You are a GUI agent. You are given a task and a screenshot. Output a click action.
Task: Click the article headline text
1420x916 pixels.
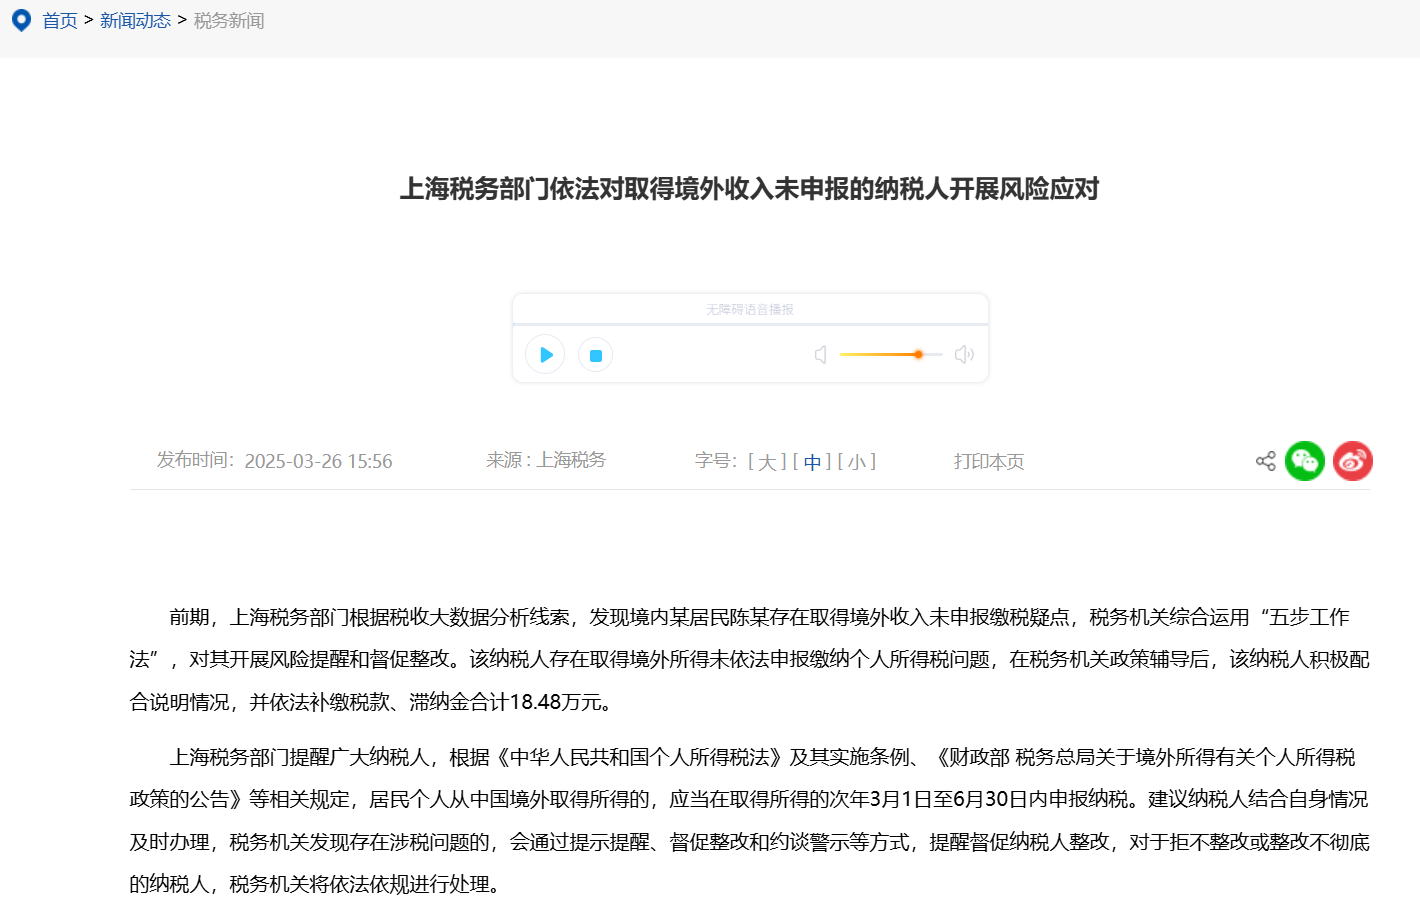[x=750, y=189]
